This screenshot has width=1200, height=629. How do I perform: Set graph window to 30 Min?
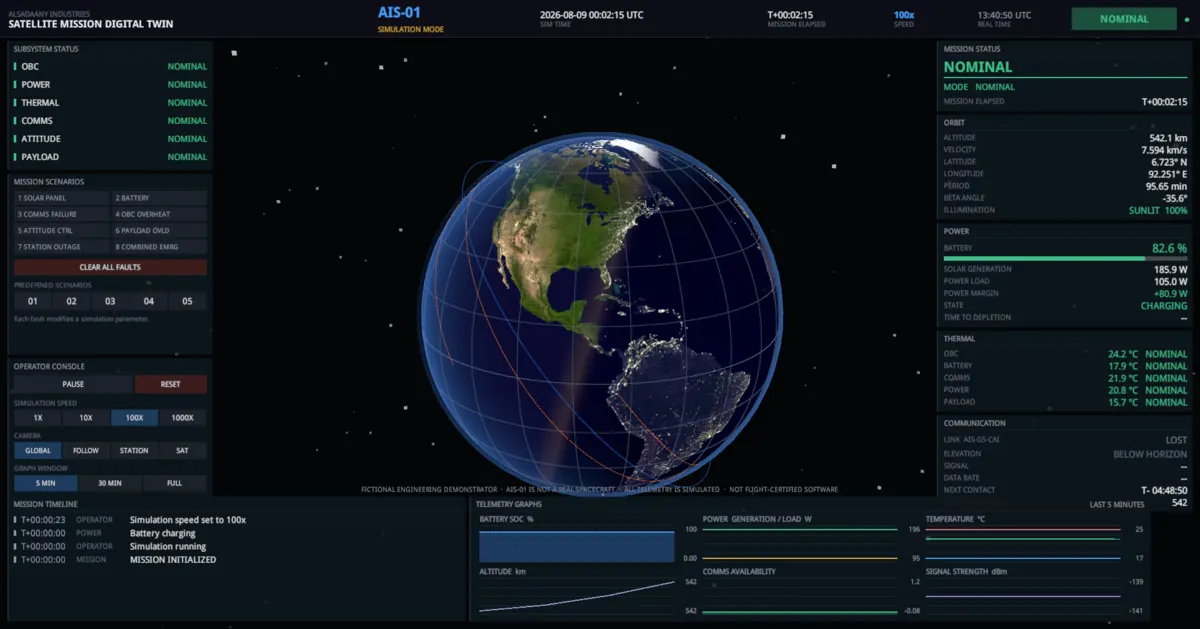[x=110, y=483]
